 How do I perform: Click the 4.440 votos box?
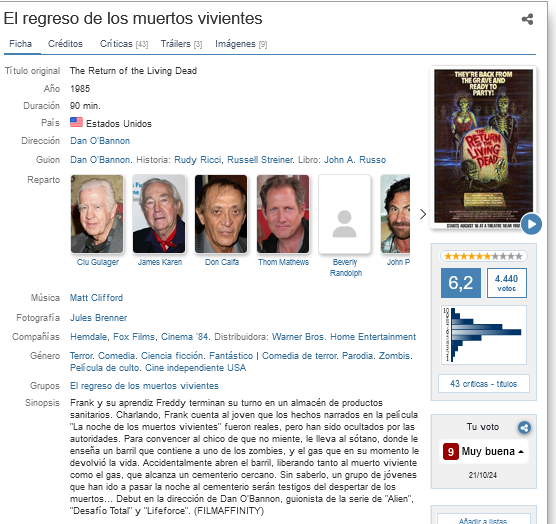click(x=506, y=283)
